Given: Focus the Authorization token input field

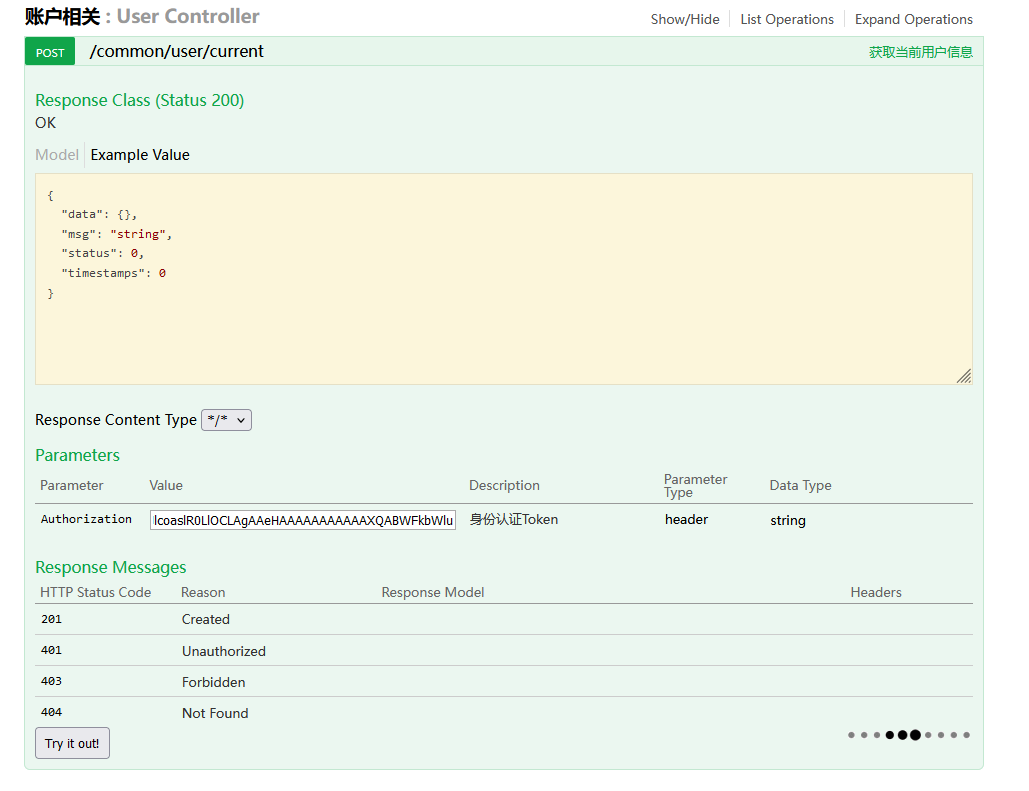Looking at the screenshot, I should pyautogui.click(x=303, y=520).
